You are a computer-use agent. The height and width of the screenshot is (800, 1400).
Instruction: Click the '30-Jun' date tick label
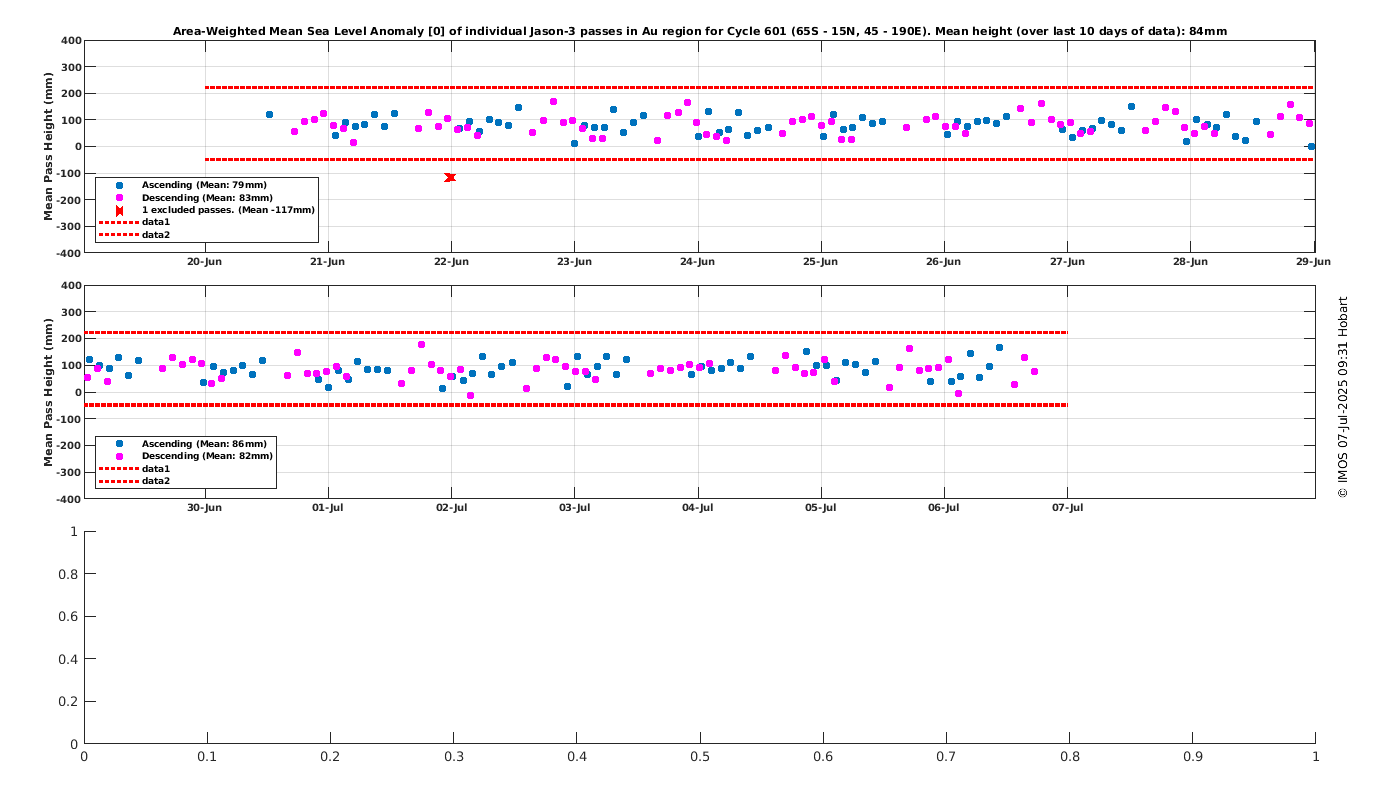[x=205, y=507]
